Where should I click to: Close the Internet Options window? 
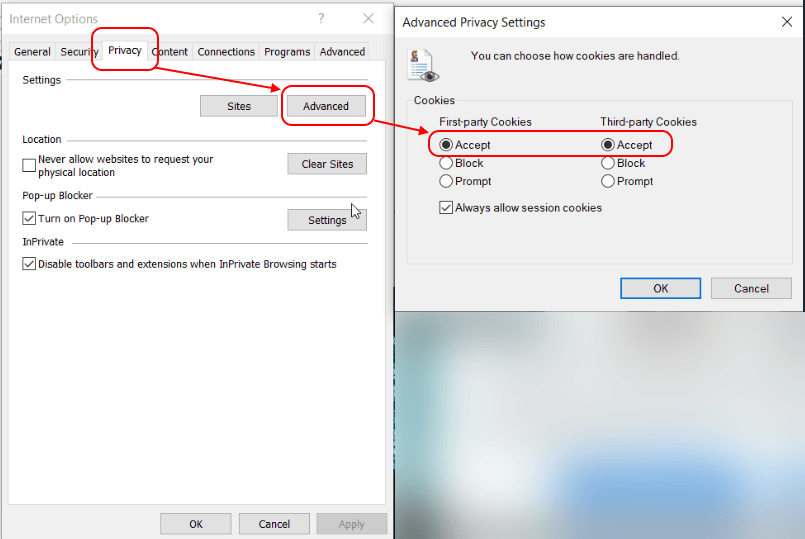[x=368, y=19]
